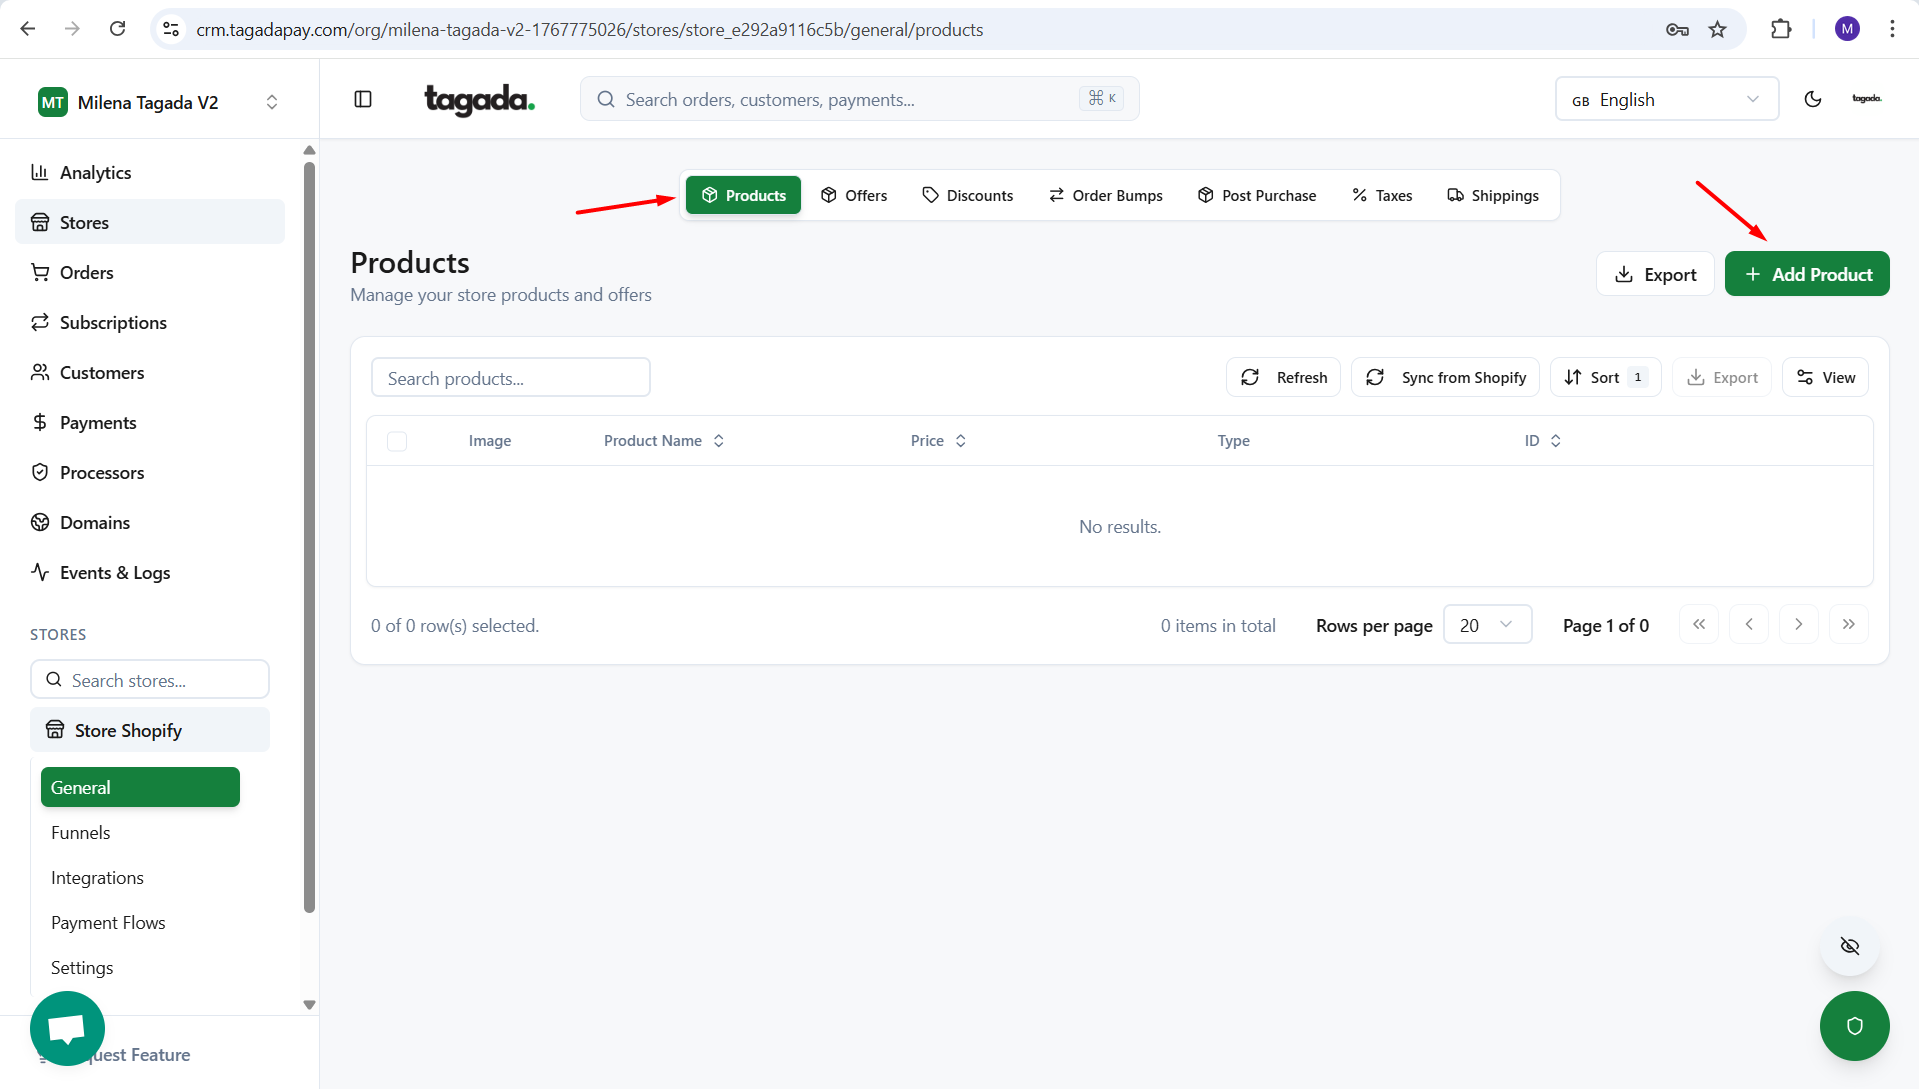Focus the Search products input field
Viewport: 1919px width, 1089px height.
point(510,378)
